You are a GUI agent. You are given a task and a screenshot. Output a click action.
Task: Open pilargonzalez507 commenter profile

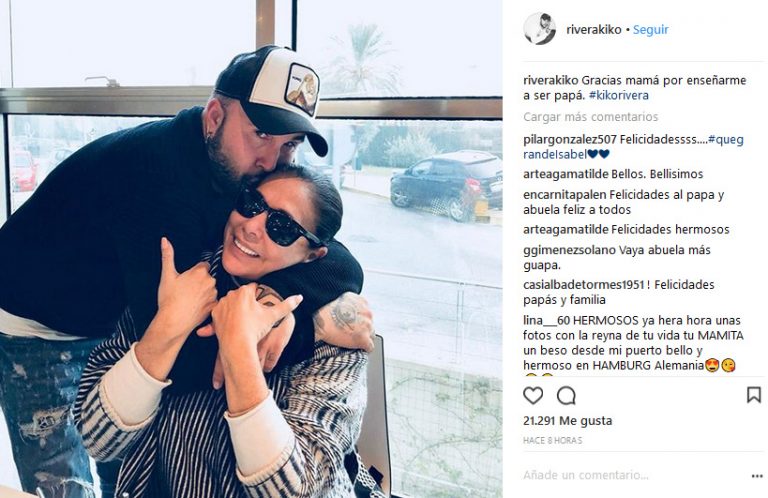[570, 140]
